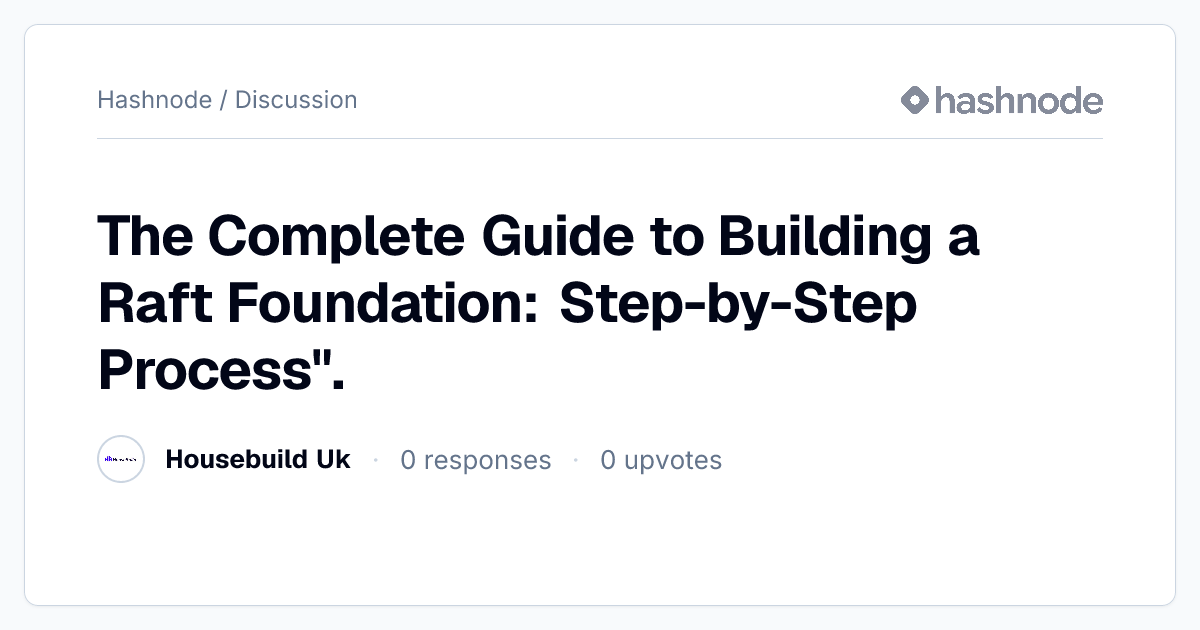Screen dimensions: 1200x630
Task: Click the word "upvotes" label
Action: coord(673,461)
